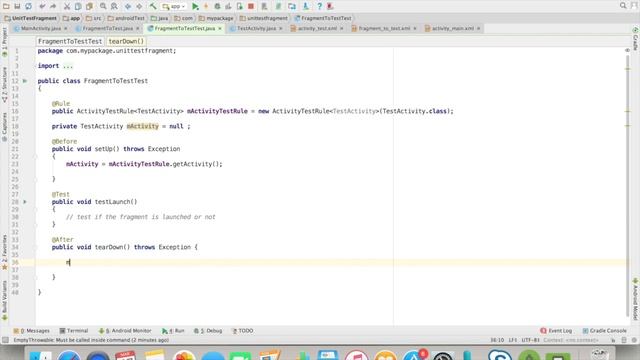Switch to TestActivity.java tab
640x360 pixels.
(x=256, y=29)
